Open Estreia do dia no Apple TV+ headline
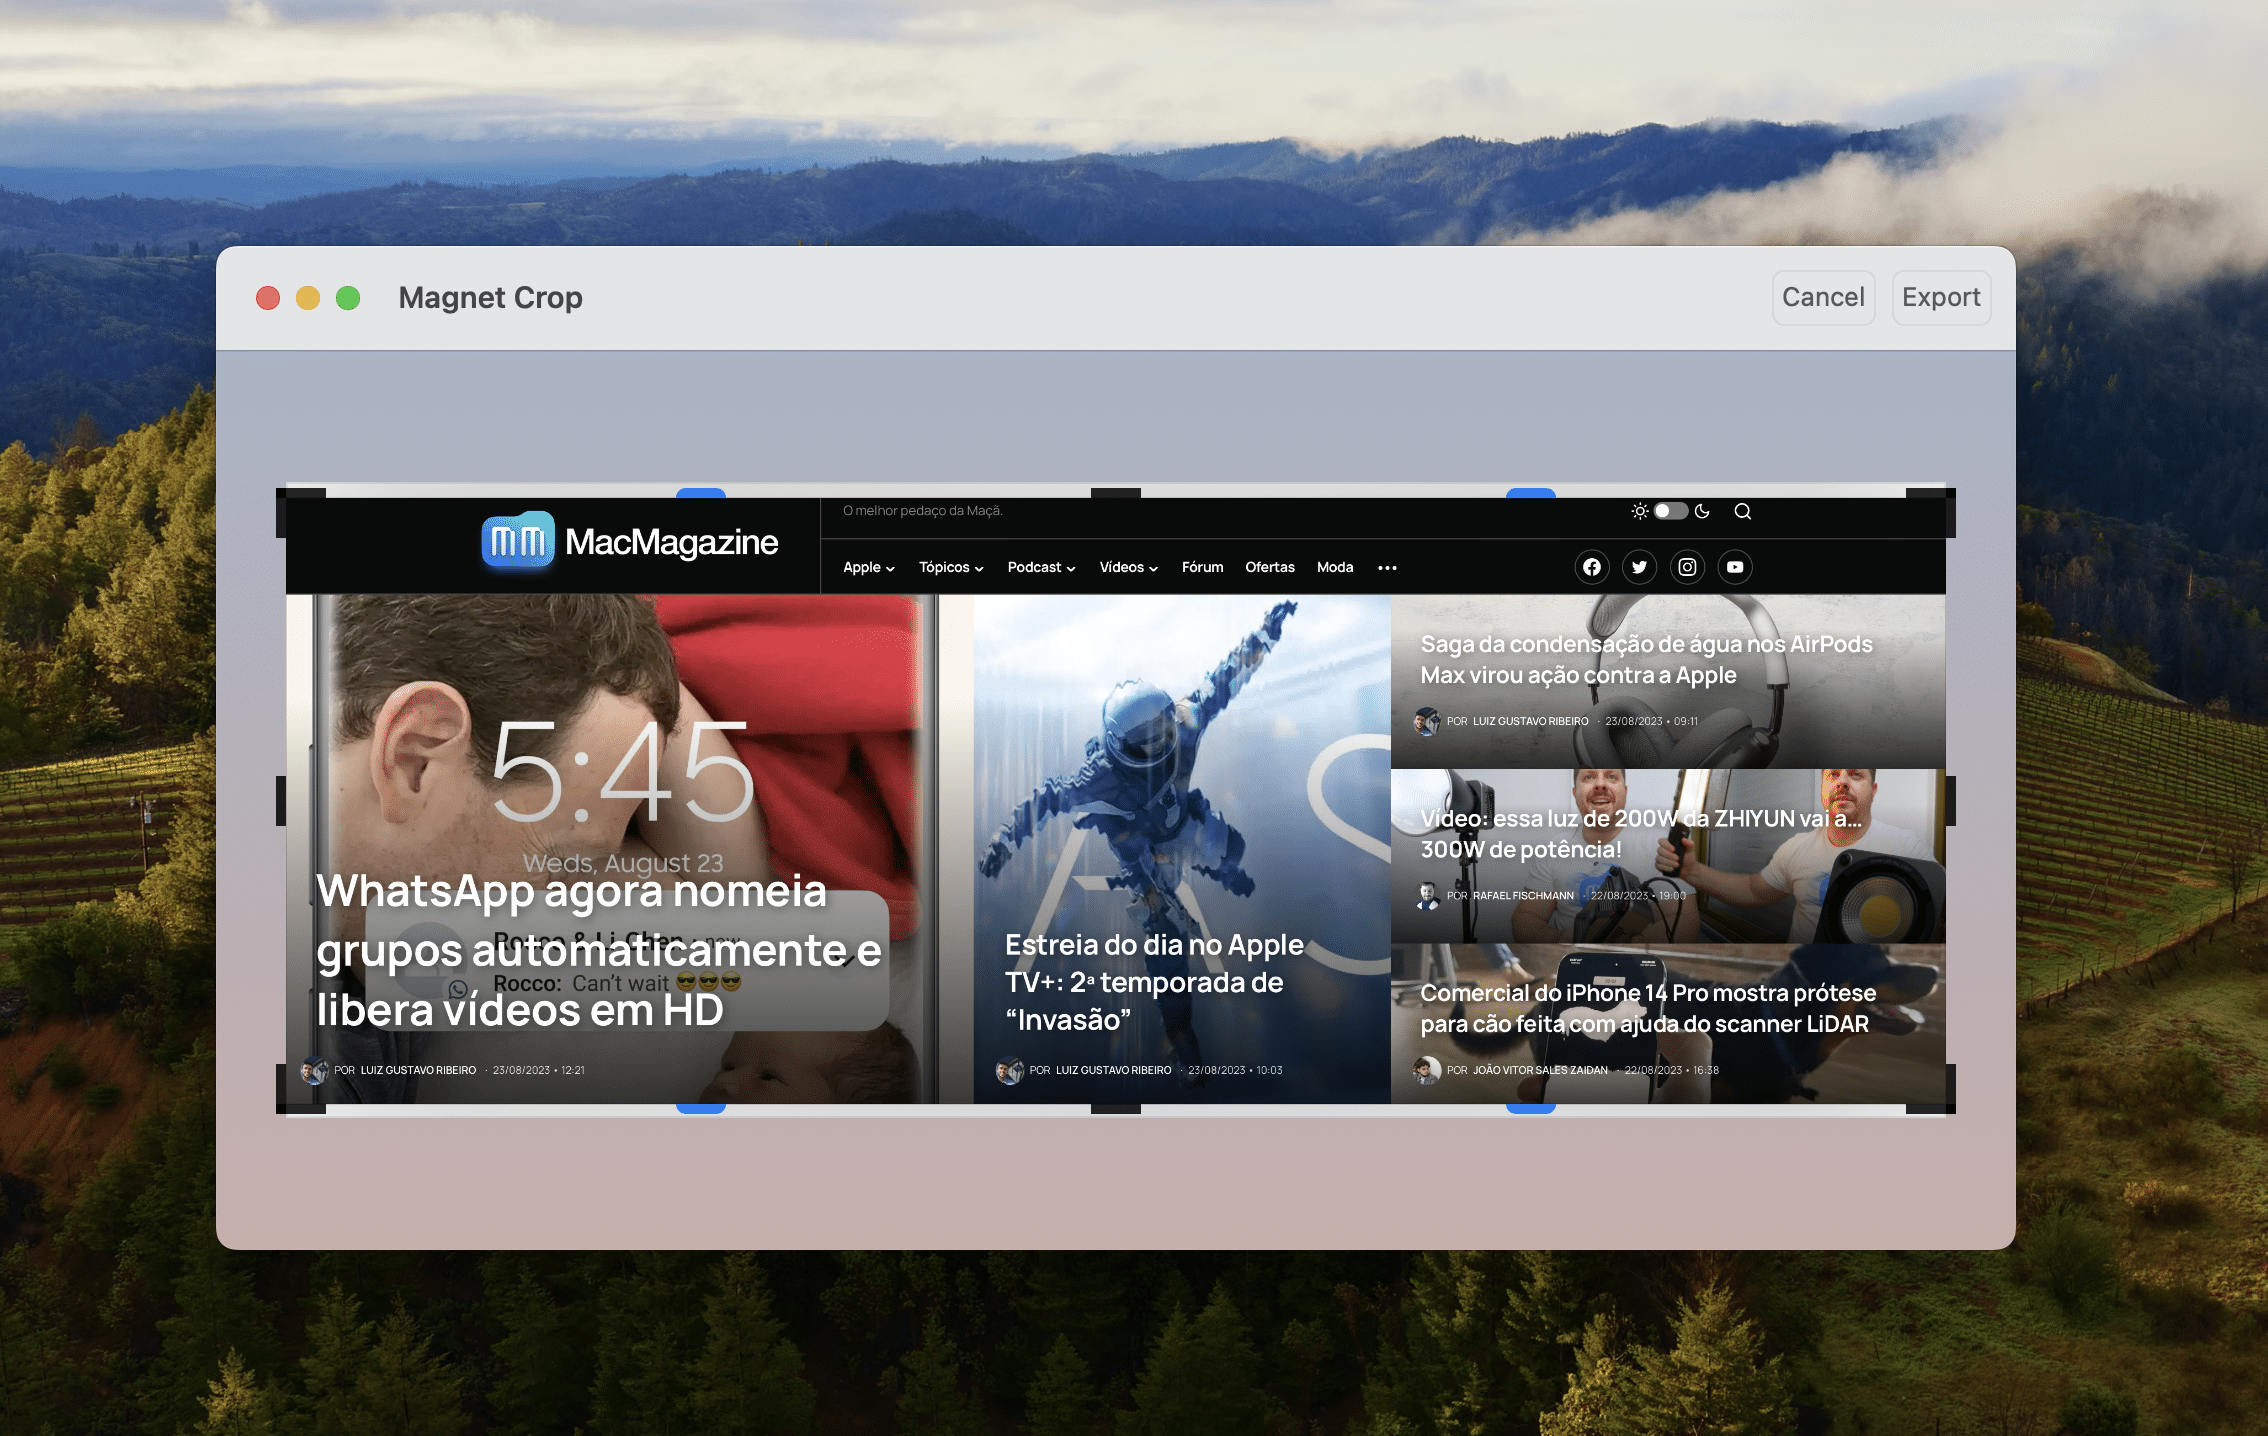Image resolution: width=2268 pixels, height=1436 pixels. pyautogui.click(x=1154, y=982)
